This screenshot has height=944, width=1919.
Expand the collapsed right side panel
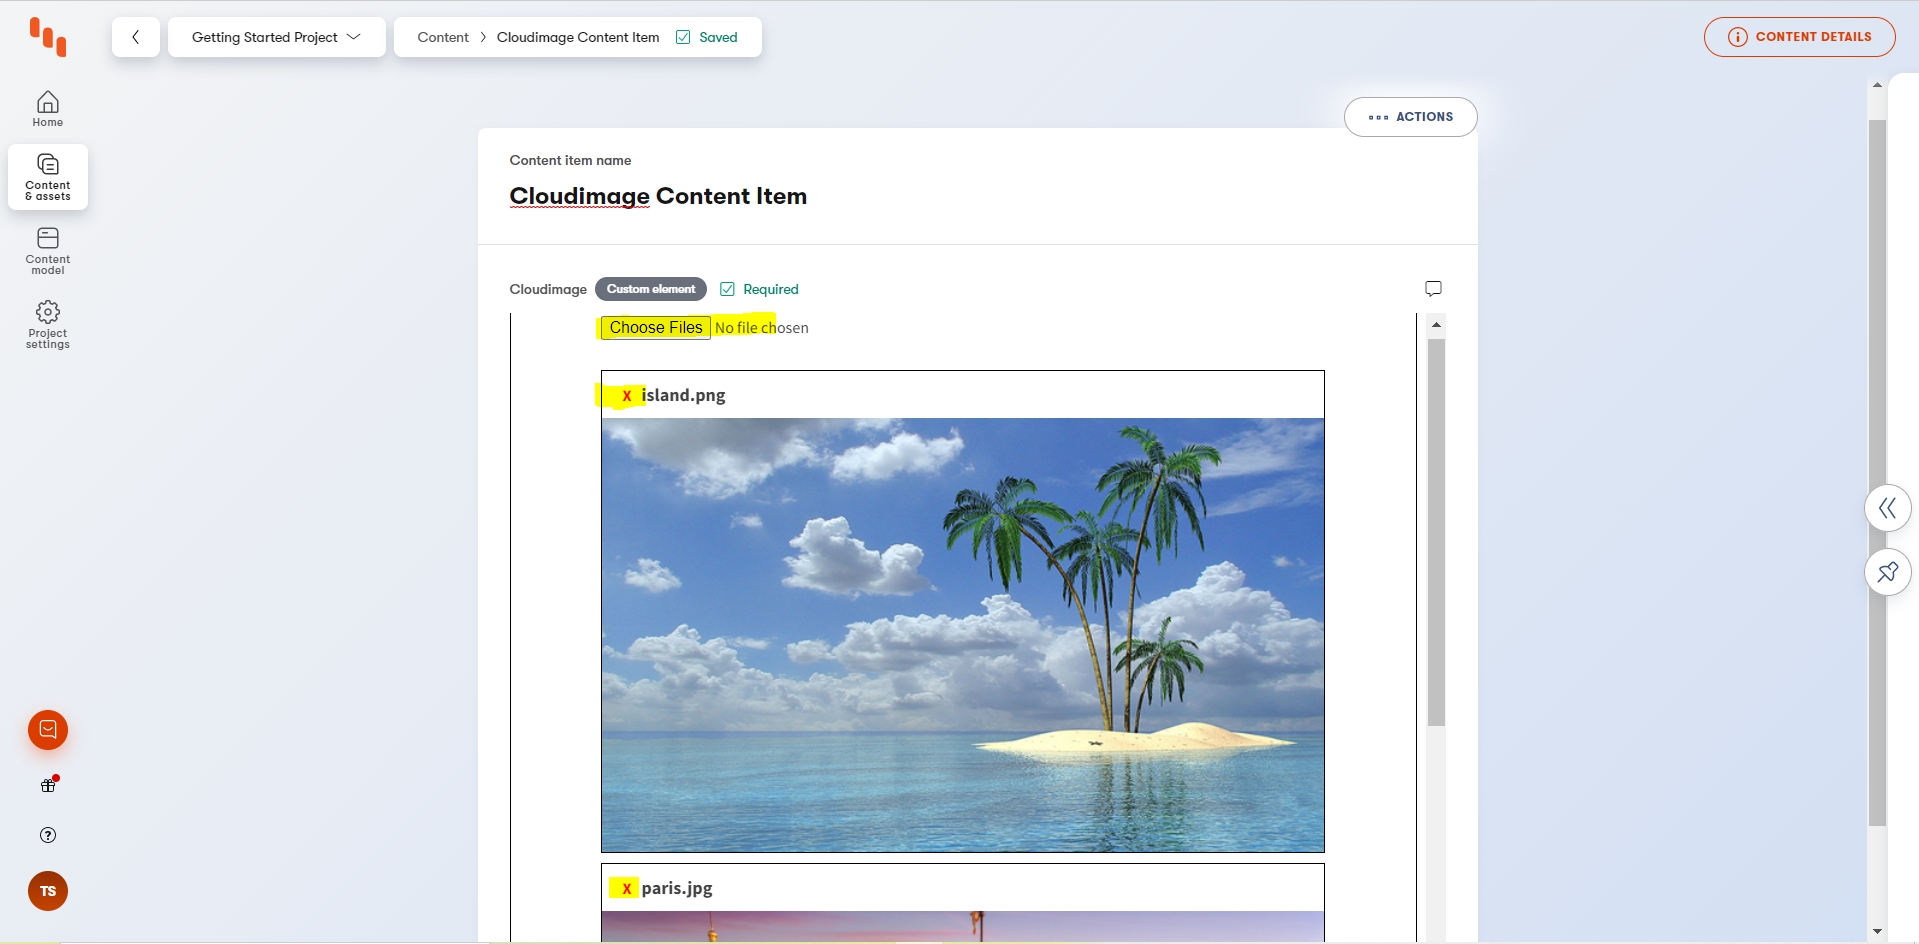tap(1887, 508)
